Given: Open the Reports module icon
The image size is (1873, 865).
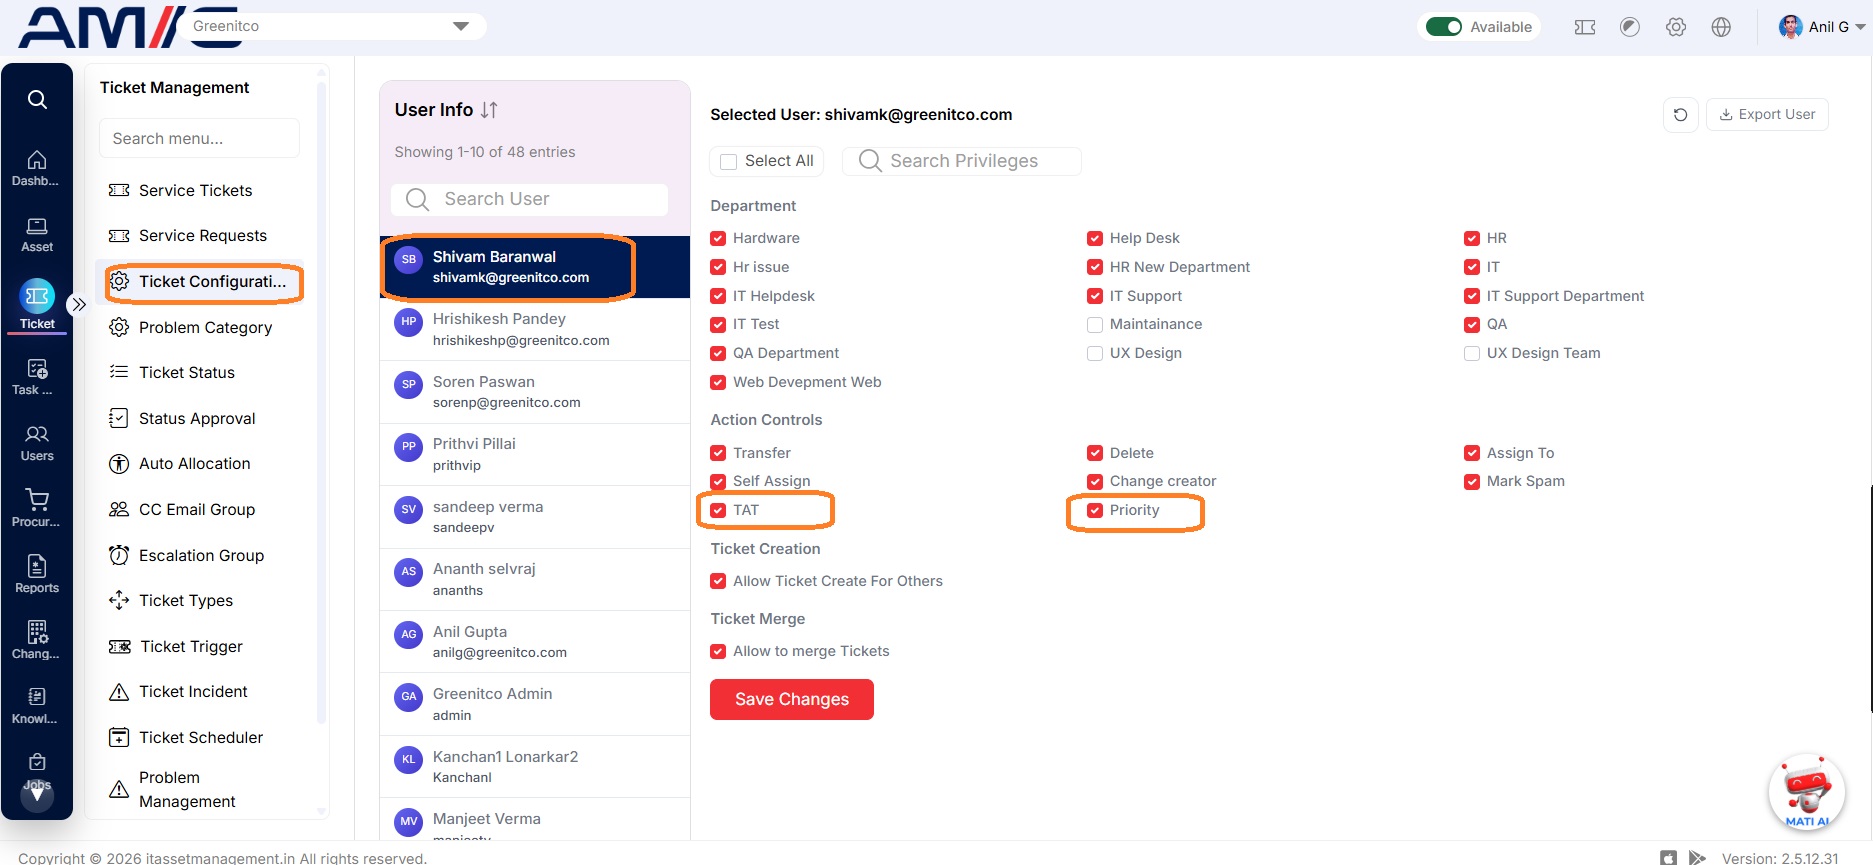Looking at the screenshot, I should 37,574.
